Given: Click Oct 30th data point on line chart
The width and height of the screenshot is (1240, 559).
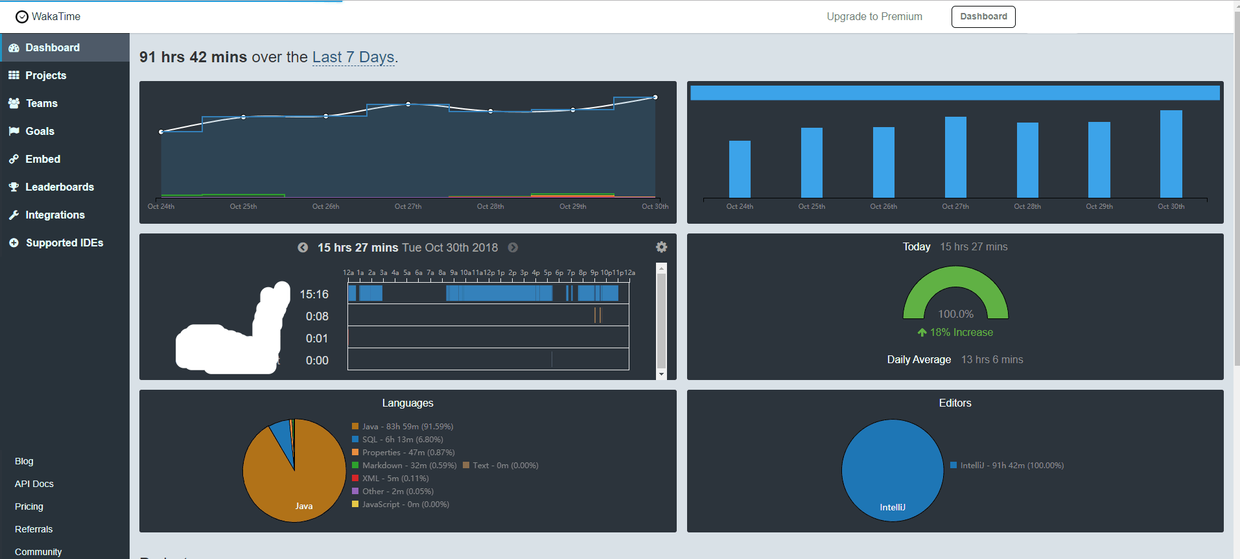Looking at the screenshot, I should point(655,97).
